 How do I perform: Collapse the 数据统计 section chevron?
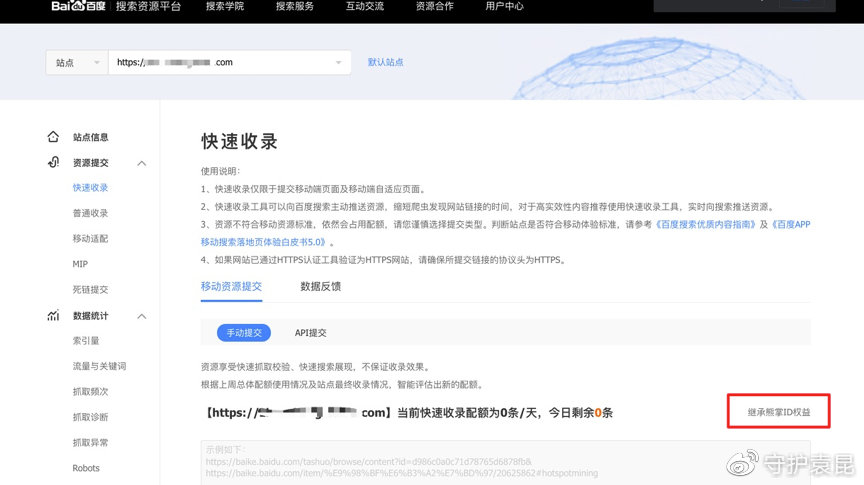pos(142,316)
